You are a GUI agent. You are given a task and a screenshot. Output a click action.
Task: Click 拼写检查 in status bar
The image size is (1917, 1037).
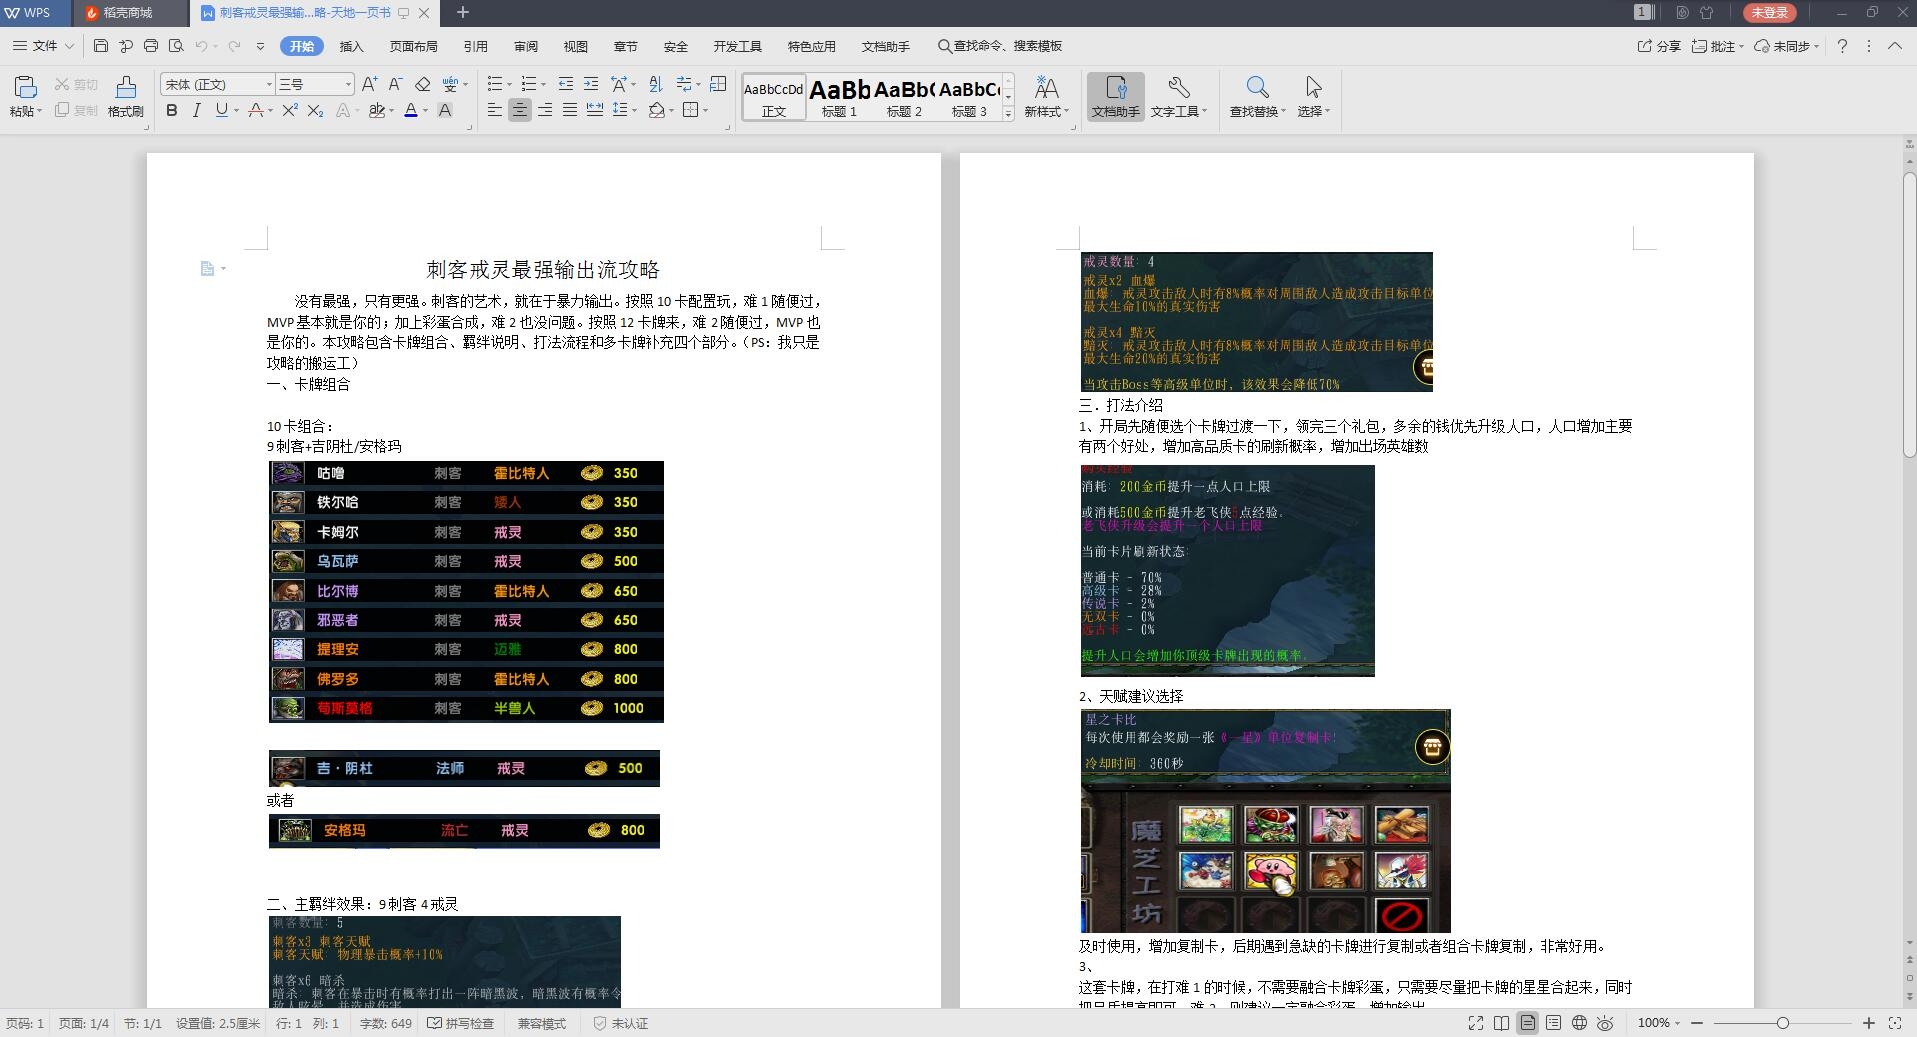461,1023
